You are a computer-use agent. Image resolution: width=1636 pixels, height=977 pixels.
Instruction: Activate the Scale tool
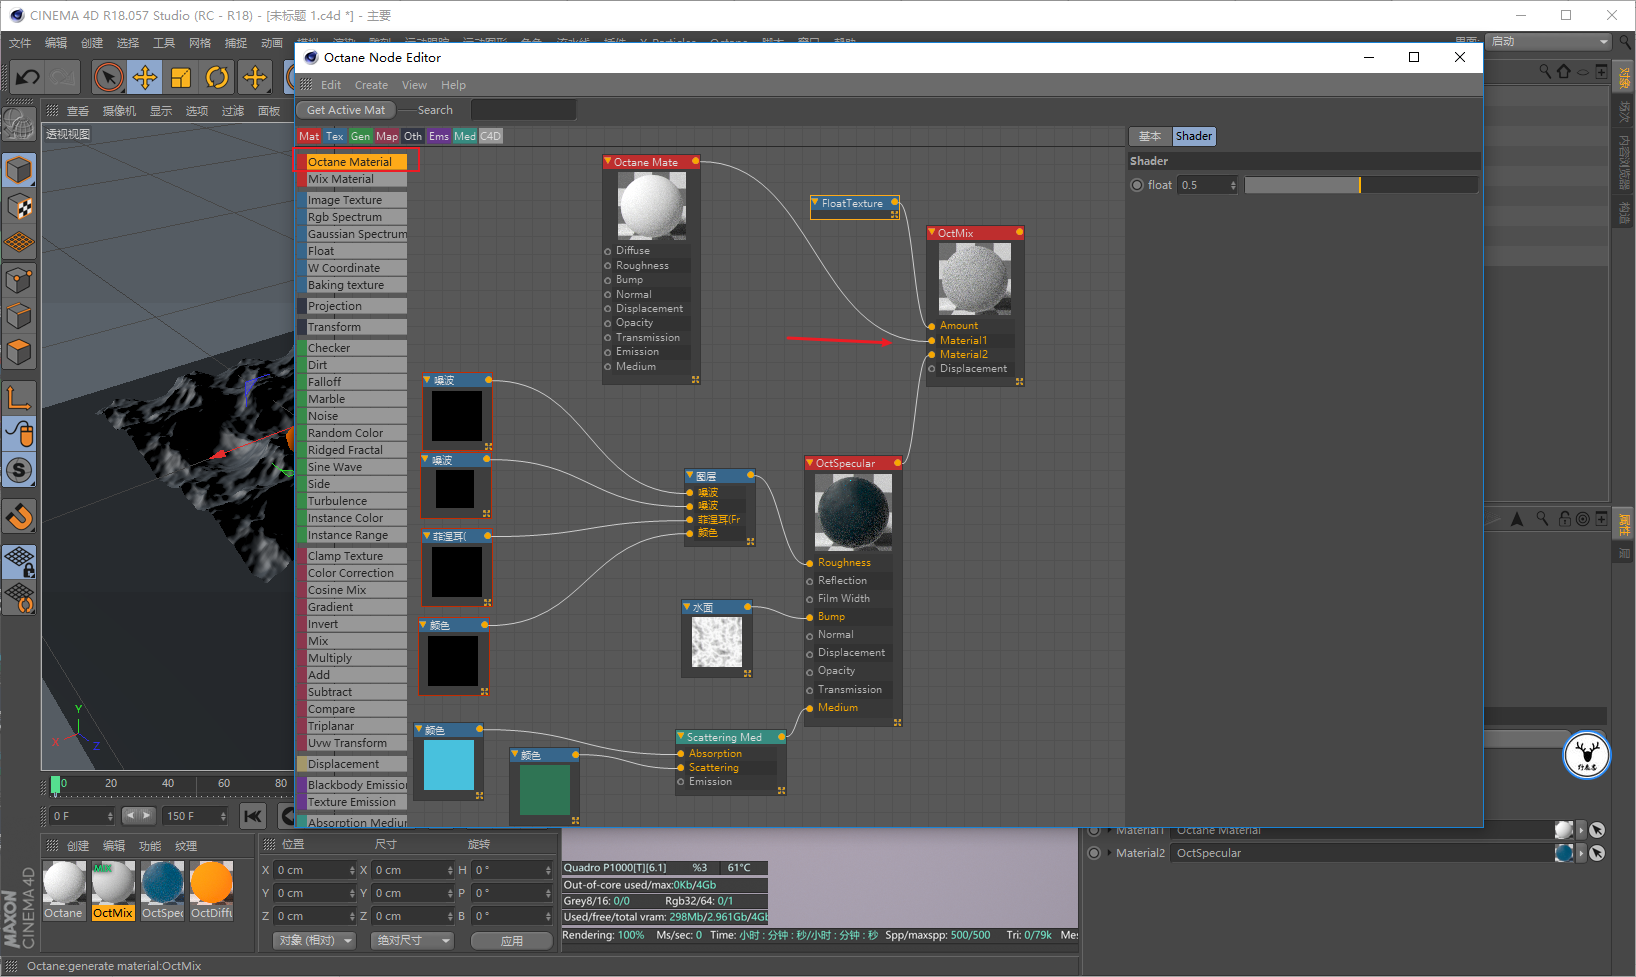point(181,77)
